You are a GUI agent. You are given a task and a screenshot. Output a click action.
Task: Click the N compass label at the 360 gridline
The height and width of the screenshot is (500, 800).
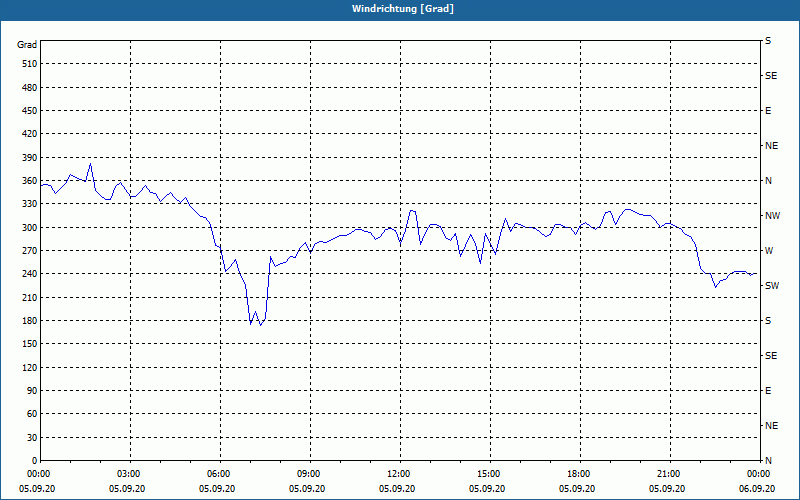[x=768, y=181]
